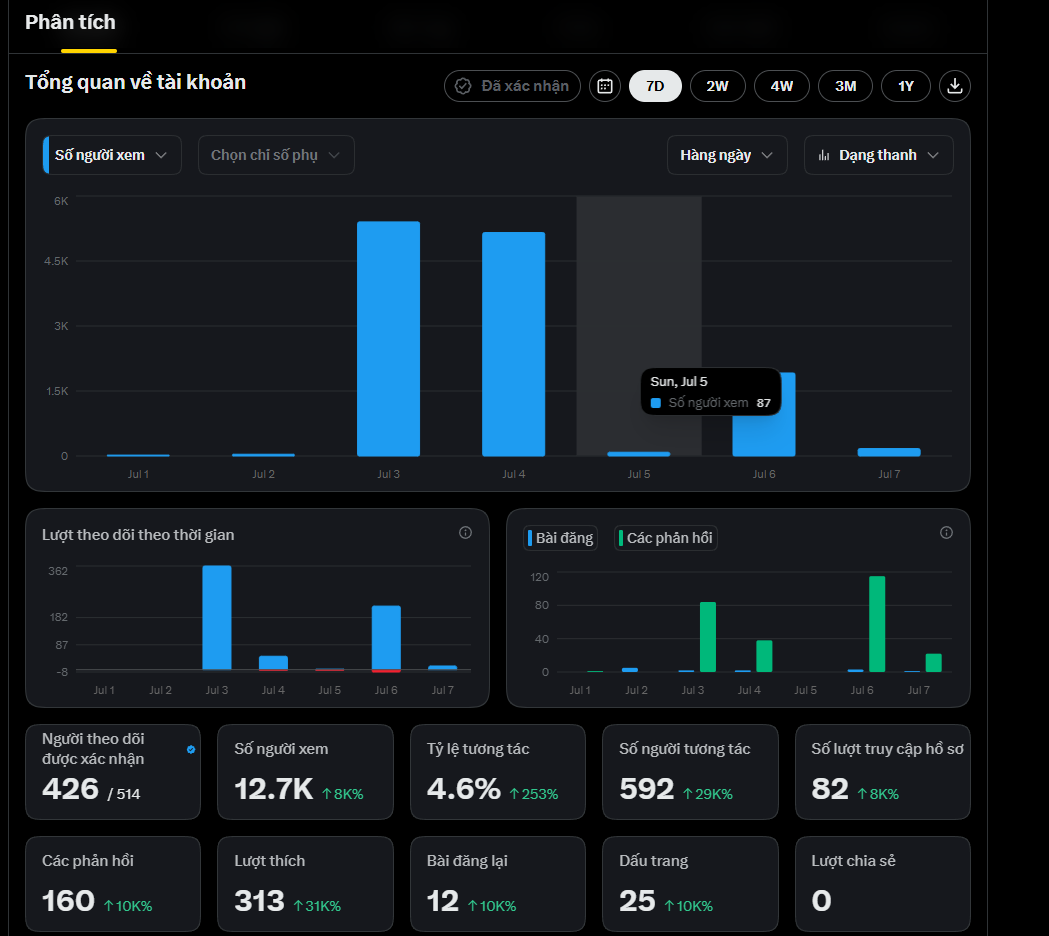Open the calendar date picker icon
This screenshot has width=1049, height=936.
click(605, 86)
